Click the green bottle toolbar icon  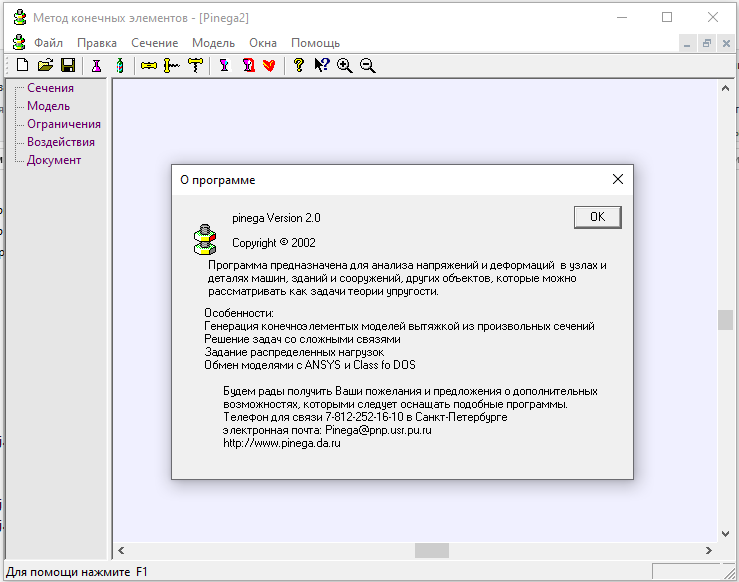click(x=120, y=65)
